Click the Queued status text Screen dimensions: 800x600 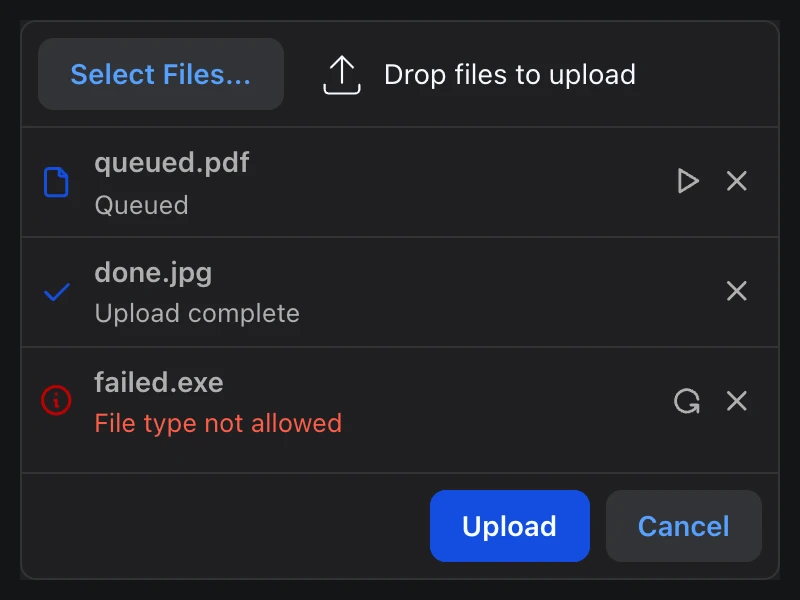pyautogui.click(x=141, y=205)
